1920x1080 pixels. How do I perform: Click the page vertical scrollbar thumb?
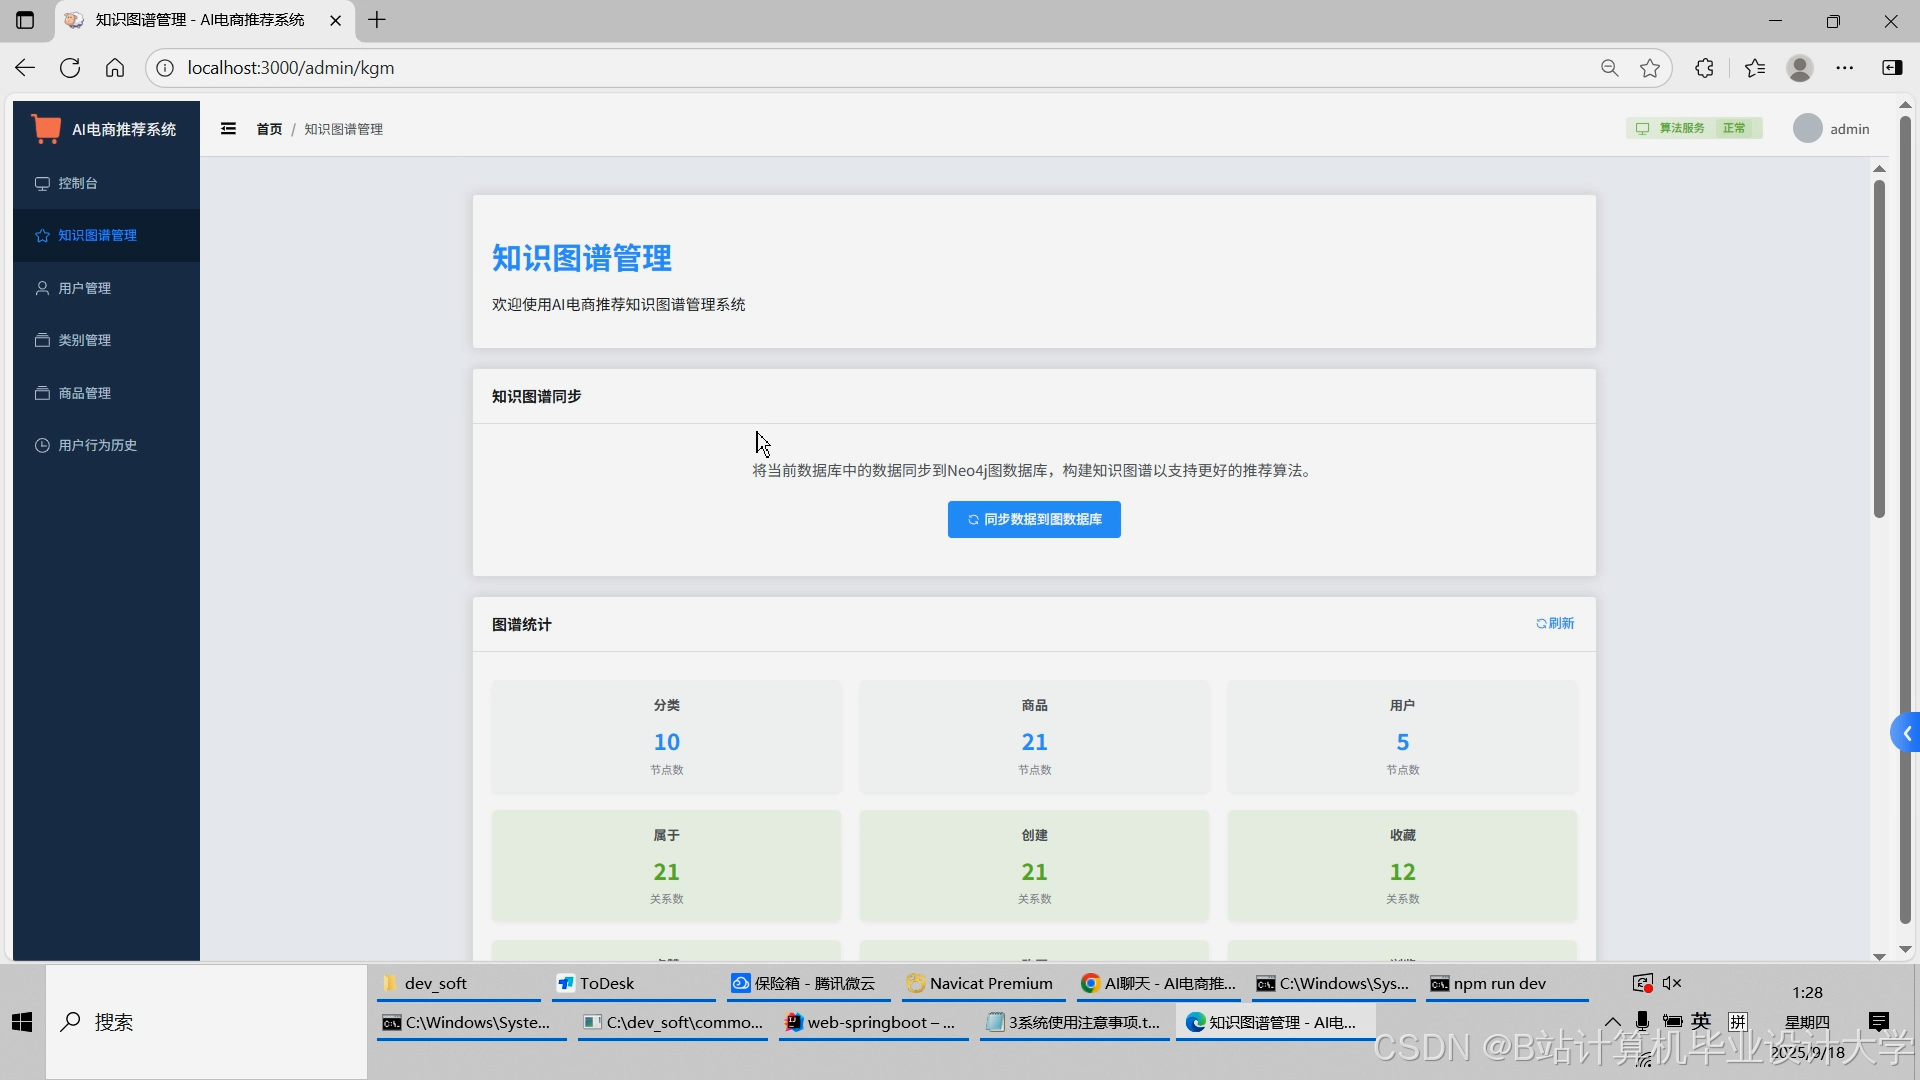[1879, 350]
